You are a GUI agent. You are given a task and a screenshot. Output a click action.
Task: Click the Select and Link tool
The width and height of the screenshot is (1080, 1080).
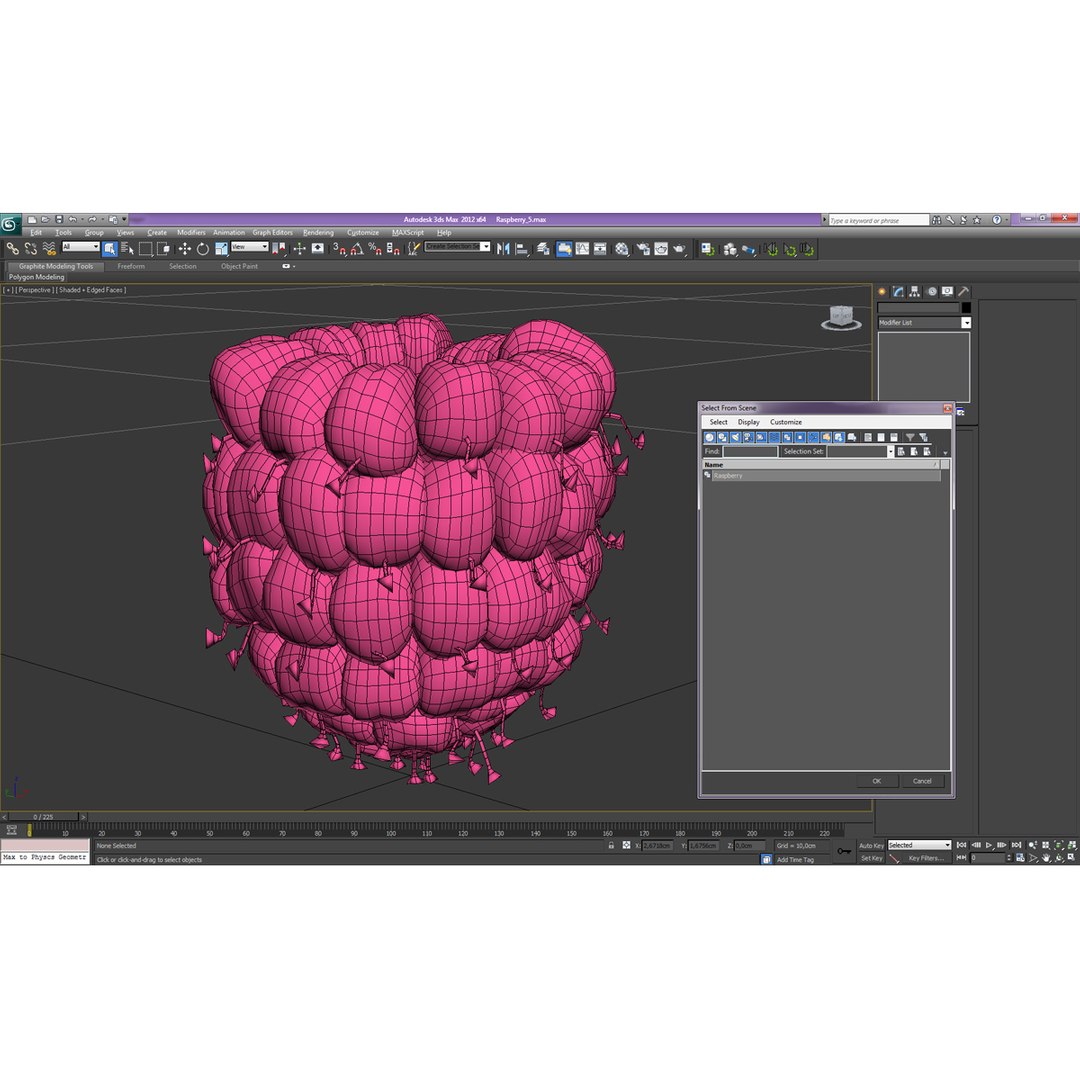[12, 249]
